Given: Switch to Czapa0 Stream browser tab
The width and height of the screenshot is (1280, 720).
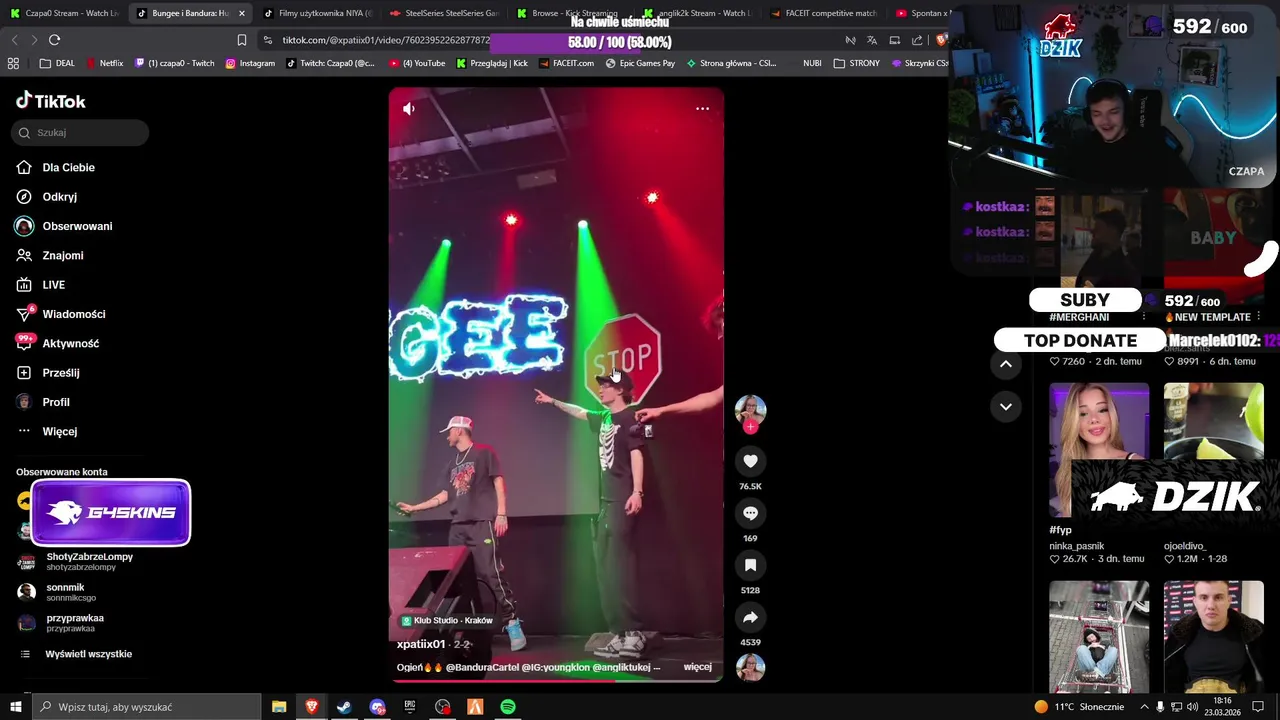Looking at the screenshot, I should [x=62, y=13].
